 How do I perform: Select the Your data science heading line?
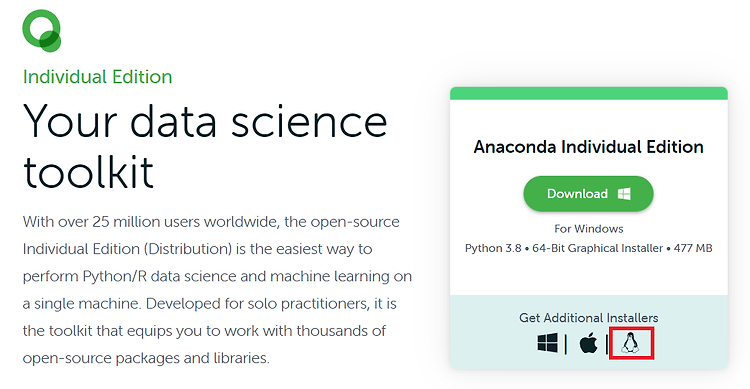(x=205, y=122)
